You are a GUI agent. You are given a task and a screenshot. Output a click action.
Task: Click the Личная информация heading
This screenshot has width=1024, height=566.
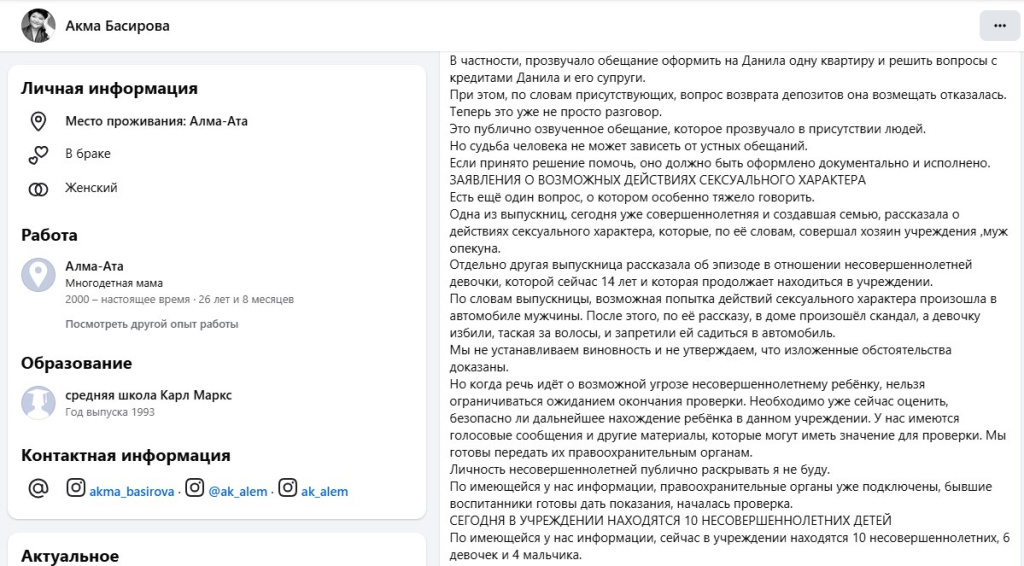click(109, 89)
